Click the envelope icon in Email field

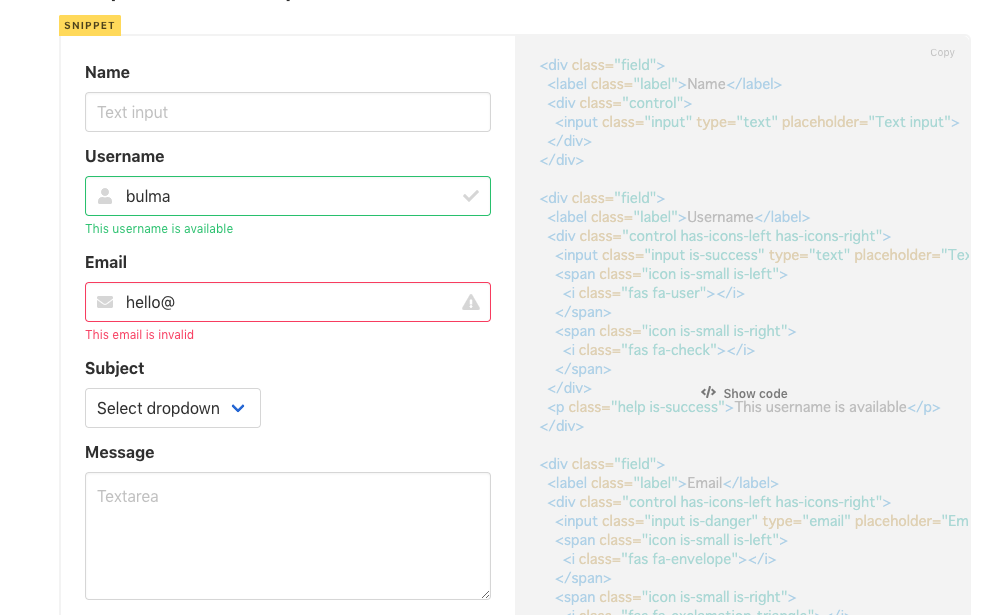105,302
